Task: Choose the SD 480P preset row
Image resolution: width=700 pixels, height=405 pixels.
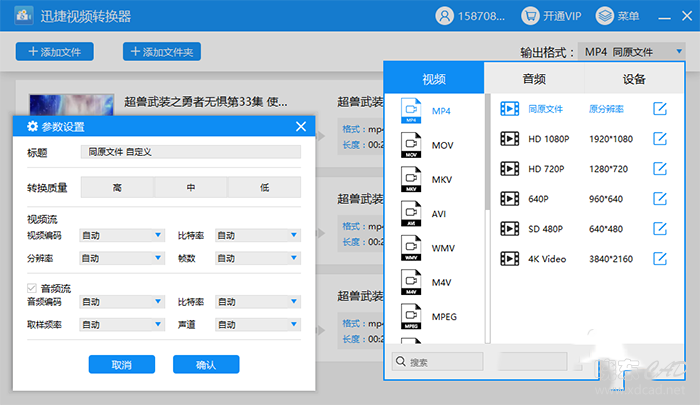Action: 584,229
